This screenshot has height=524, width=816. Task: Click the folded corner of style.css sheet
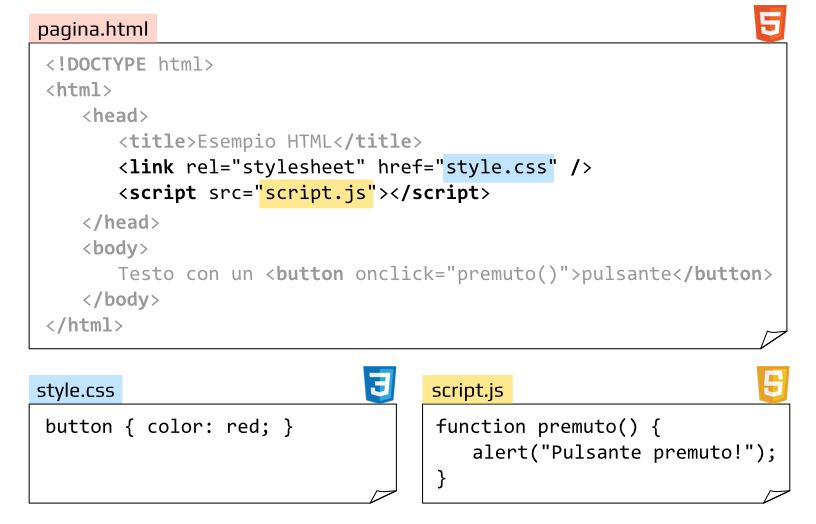coord(383,496)
